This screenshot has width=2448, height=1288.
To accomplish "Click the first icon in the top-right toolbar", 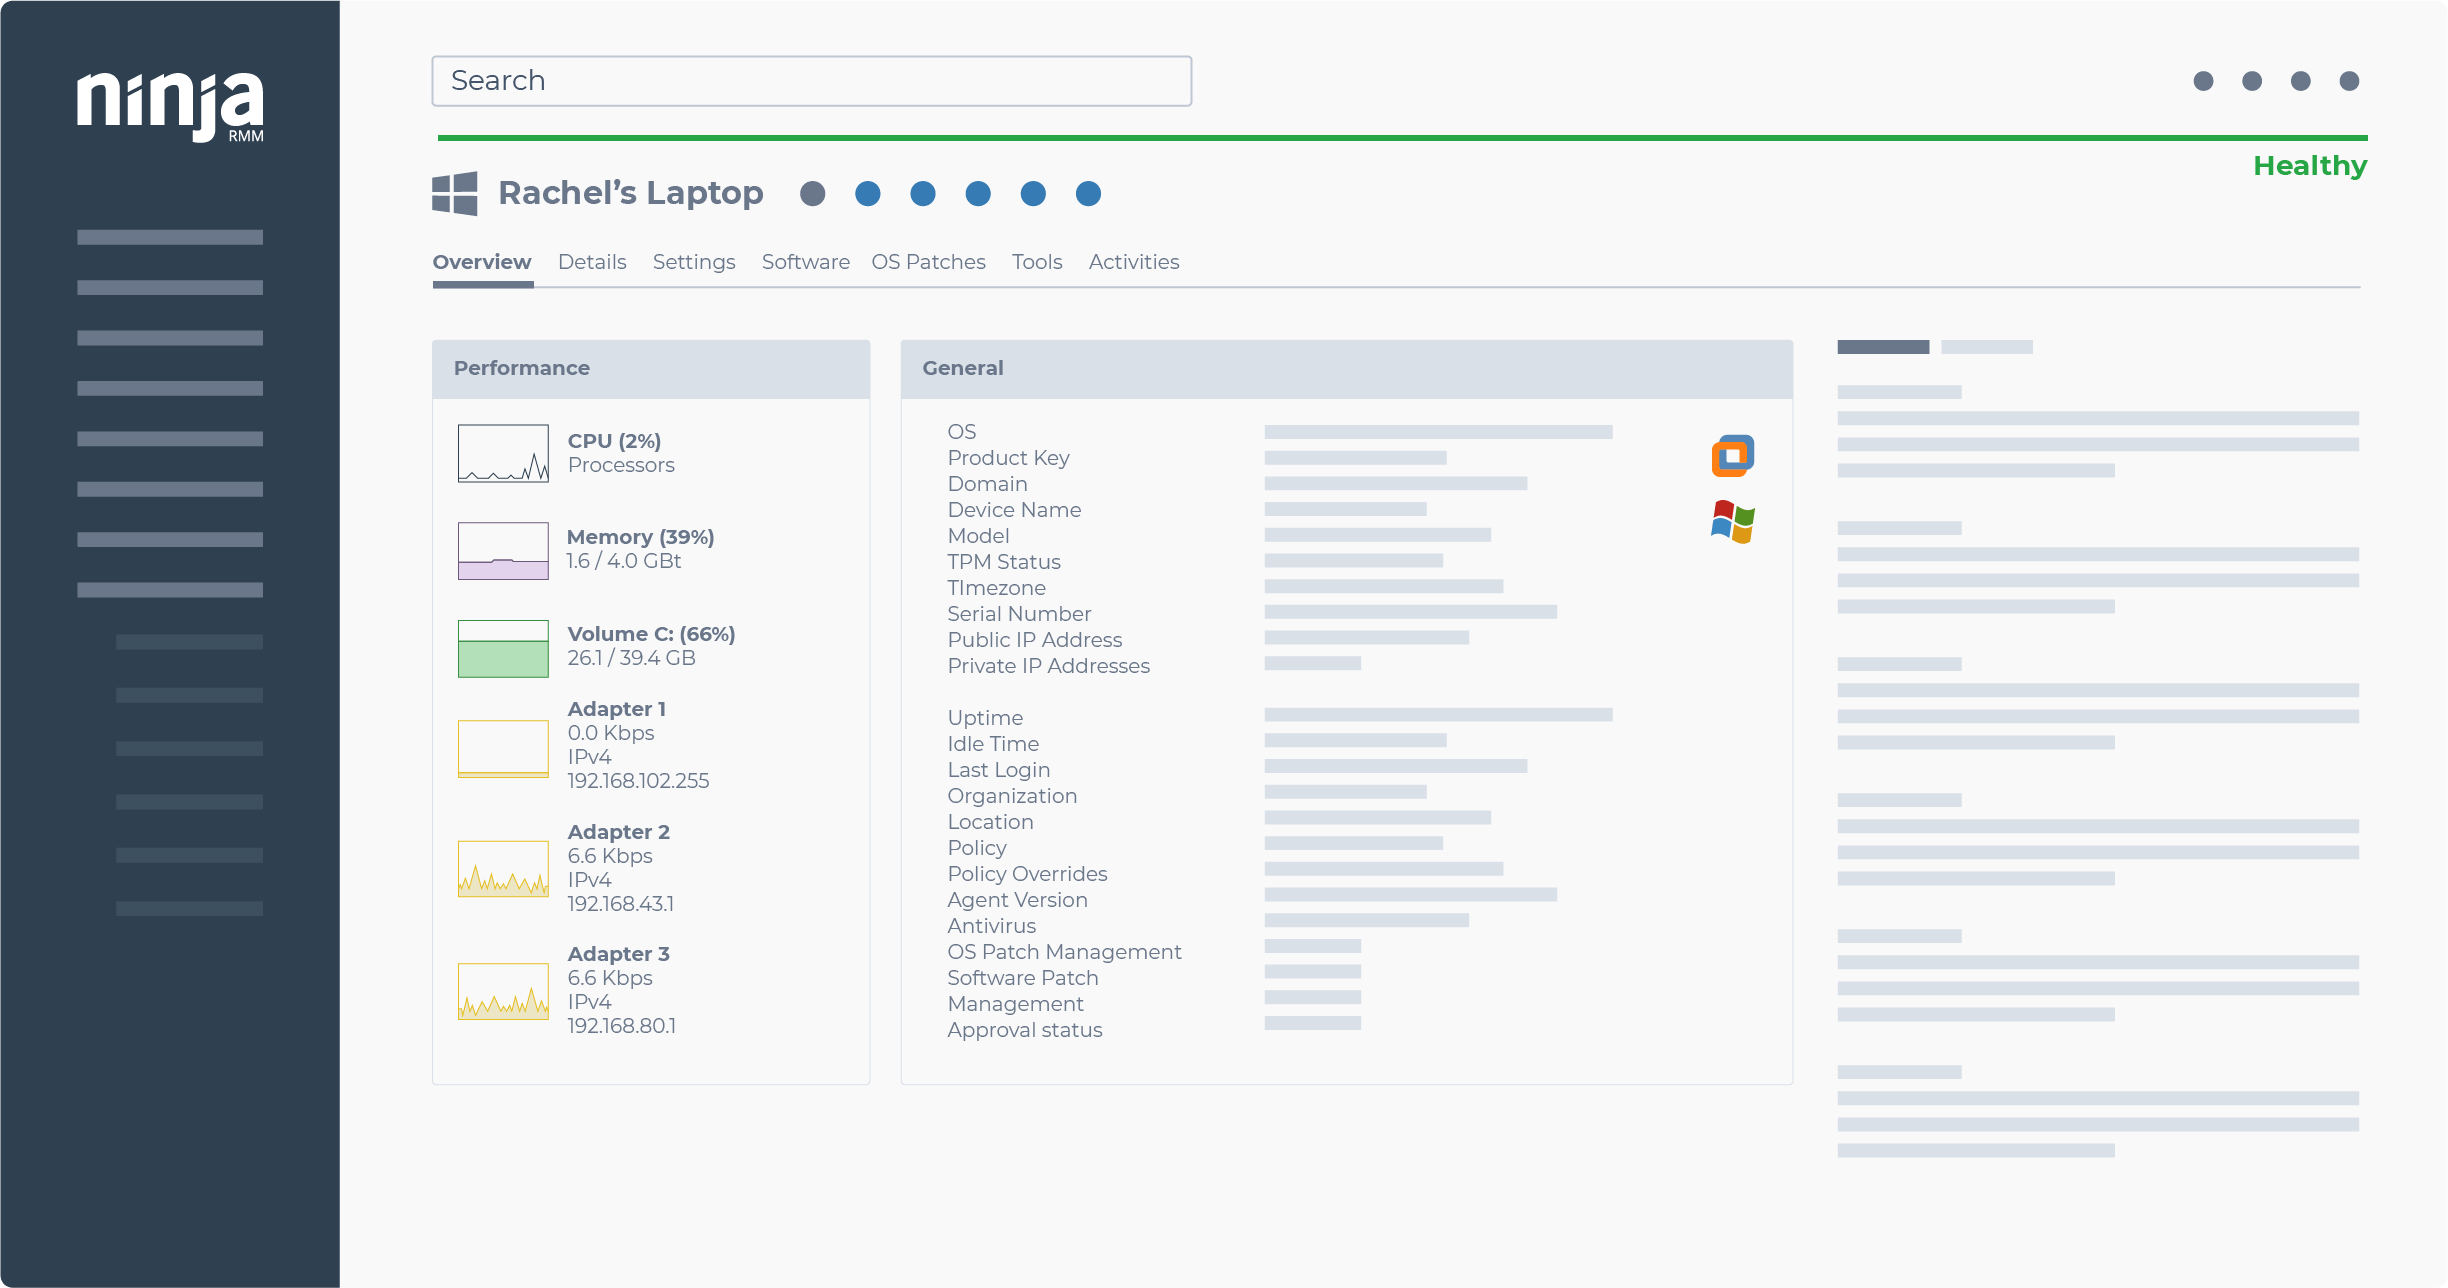I will [2204, 83].
